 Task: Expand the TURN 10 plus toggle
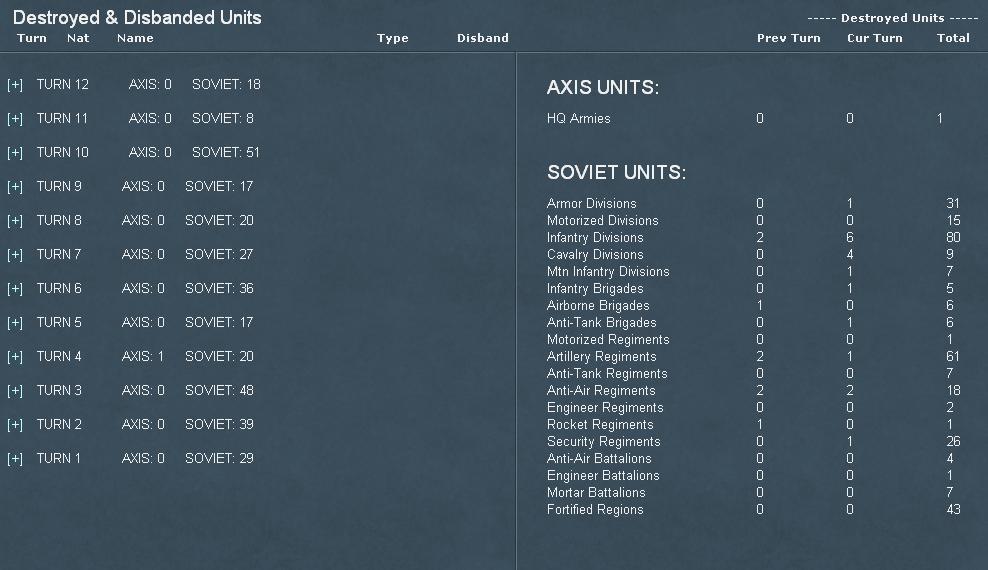point(15,153)
